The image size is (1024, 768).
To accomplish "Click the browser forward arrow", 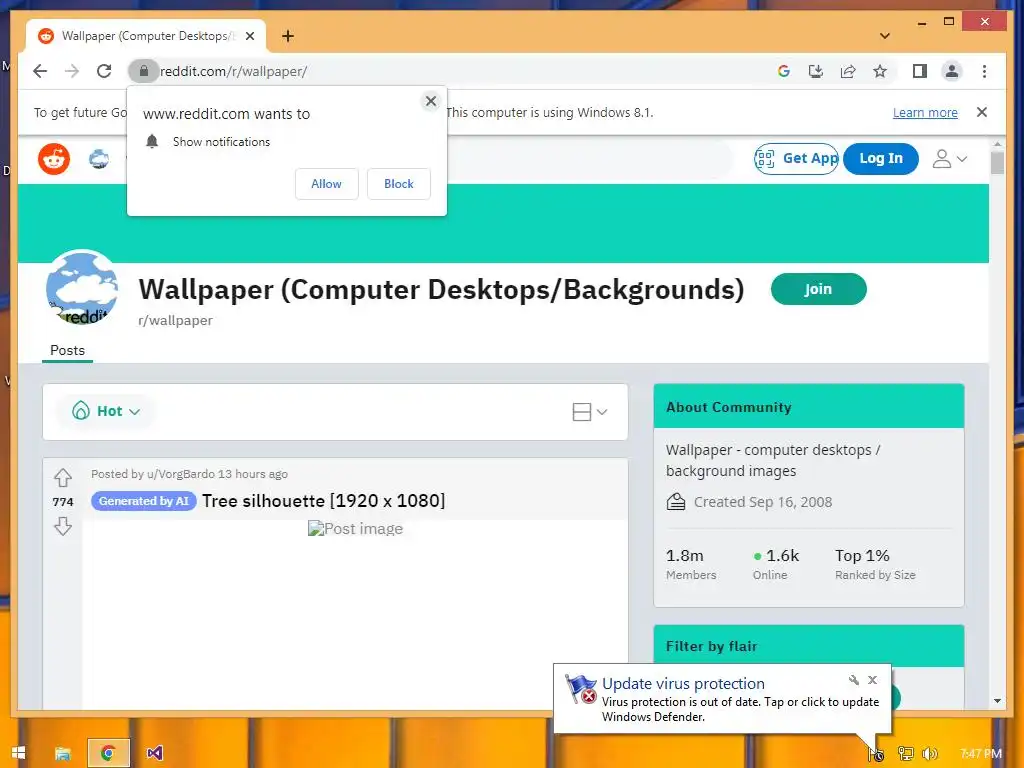I will [72, 71].
